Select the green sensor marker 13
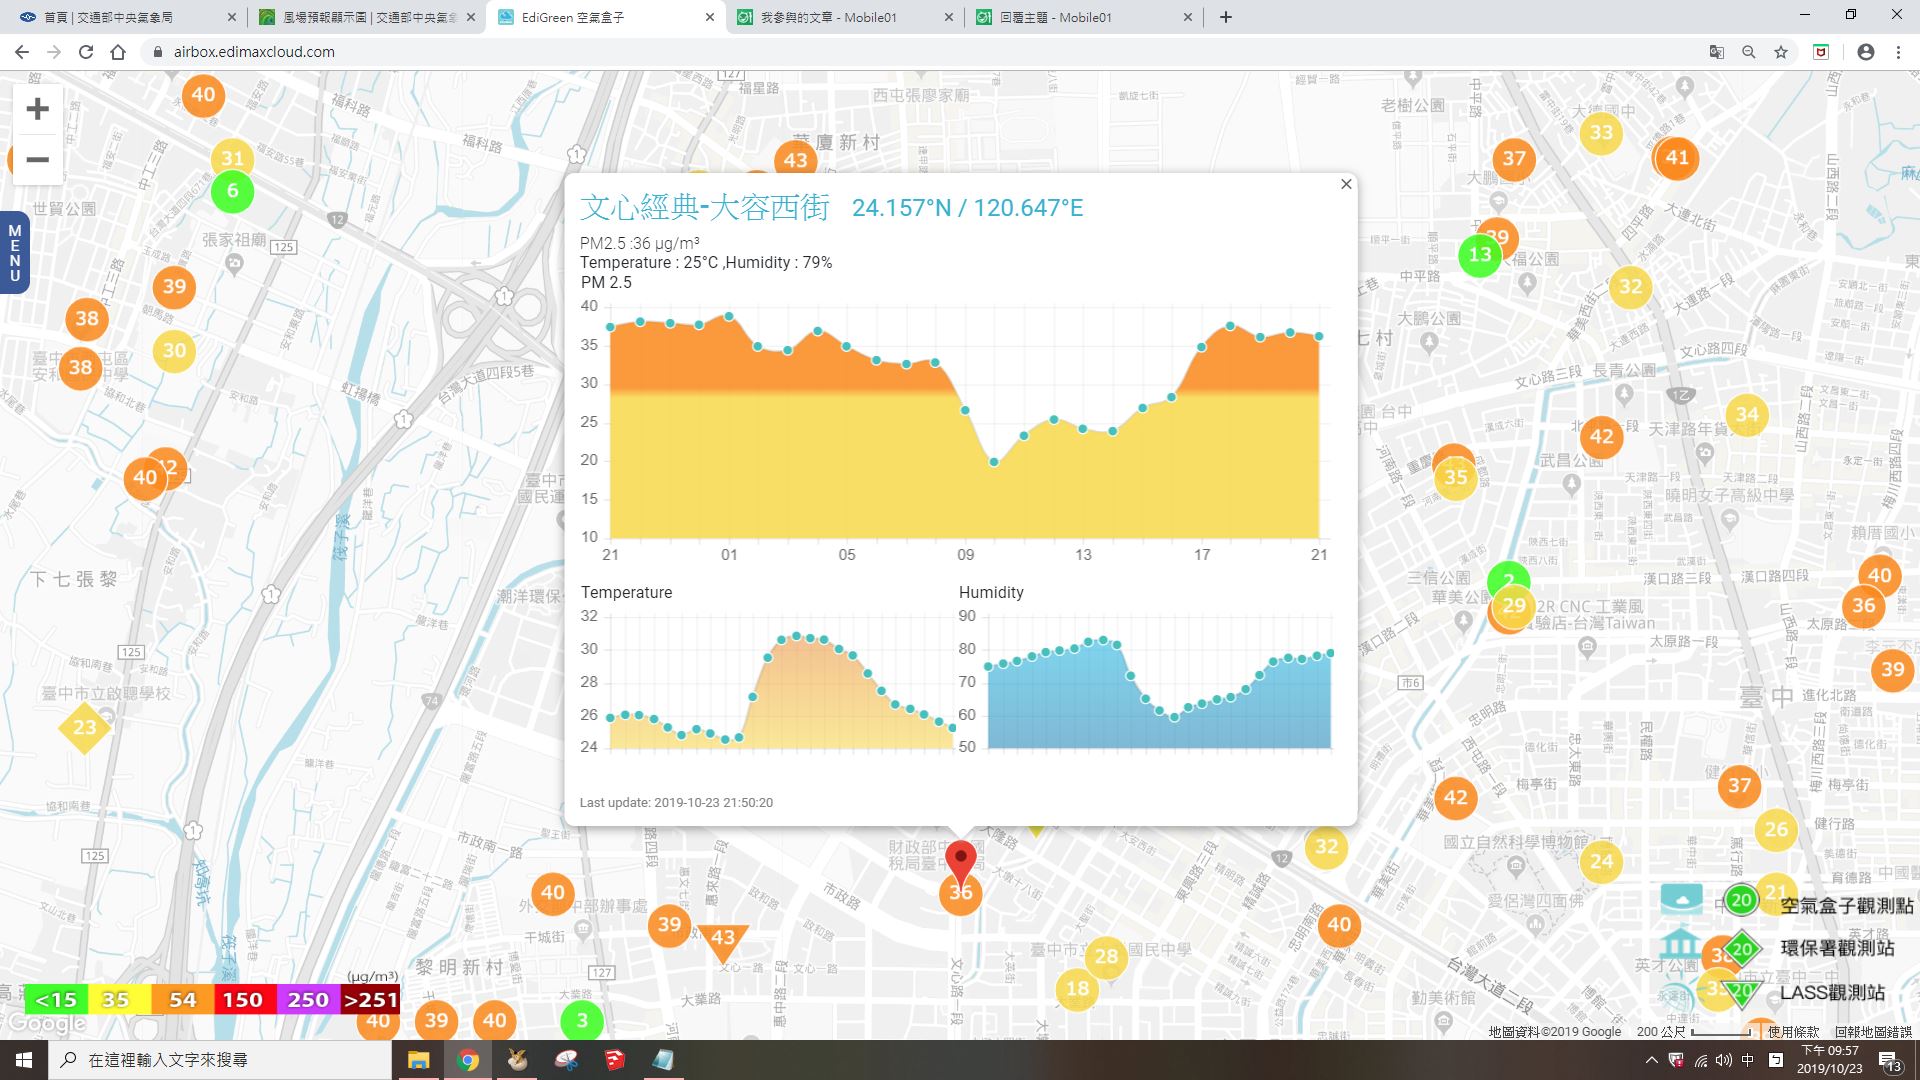Viewport: 1920px width, 1080px height. point(1480,254)
